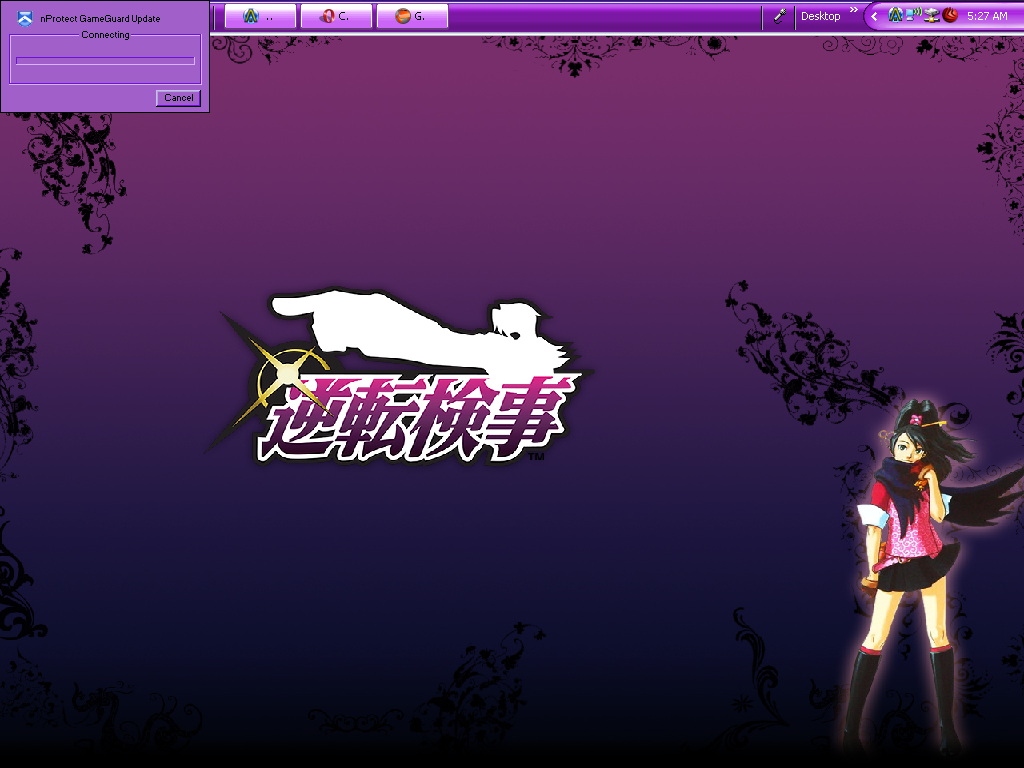Switch to the Opera taskbar button labeled C.
Screen dimensions: 1024x768
(336, 16)
